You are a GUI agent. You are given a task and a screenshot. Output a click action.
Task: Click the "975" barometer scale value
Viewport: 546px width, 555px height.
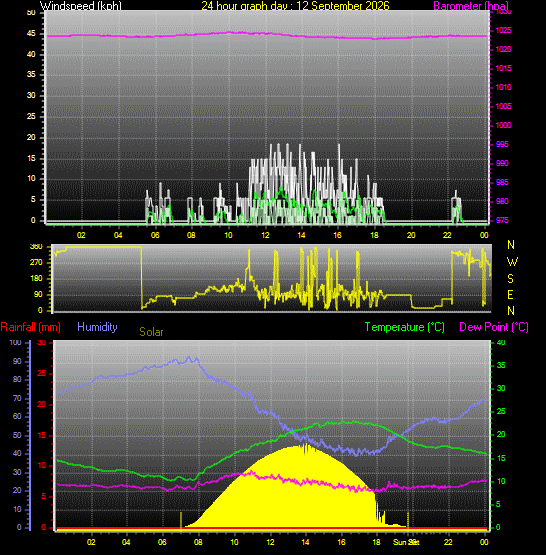[x=502, y=220]
